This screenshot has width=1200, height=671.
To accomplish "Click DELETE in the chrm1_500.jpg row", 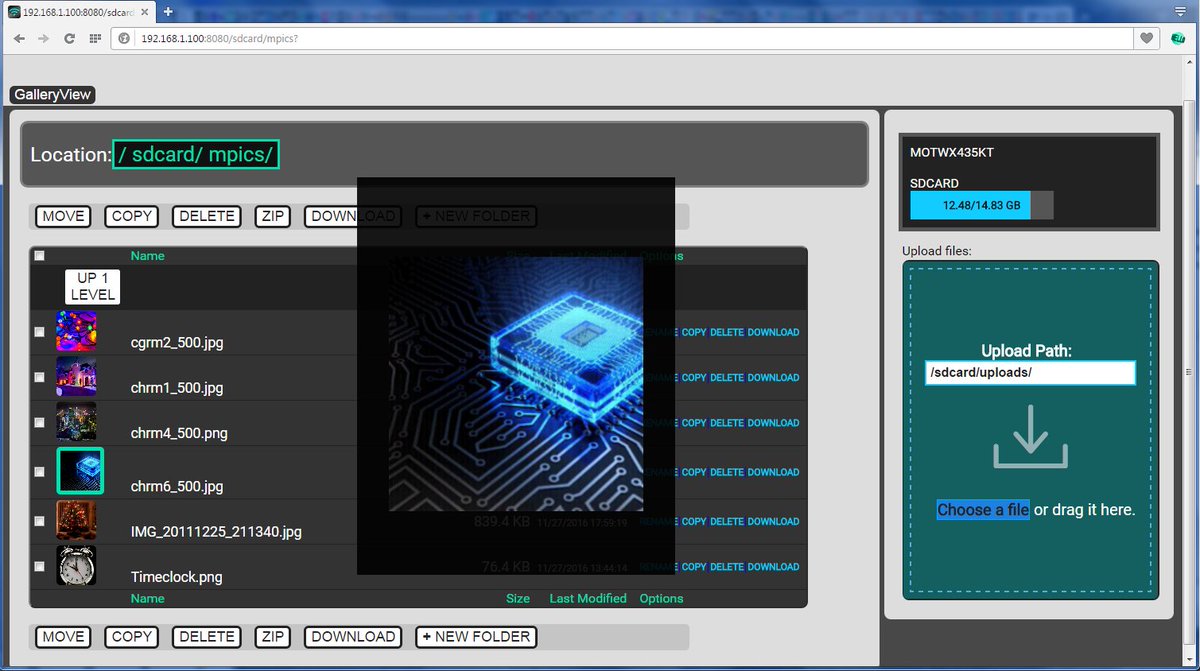I will [x=727, y=377].
